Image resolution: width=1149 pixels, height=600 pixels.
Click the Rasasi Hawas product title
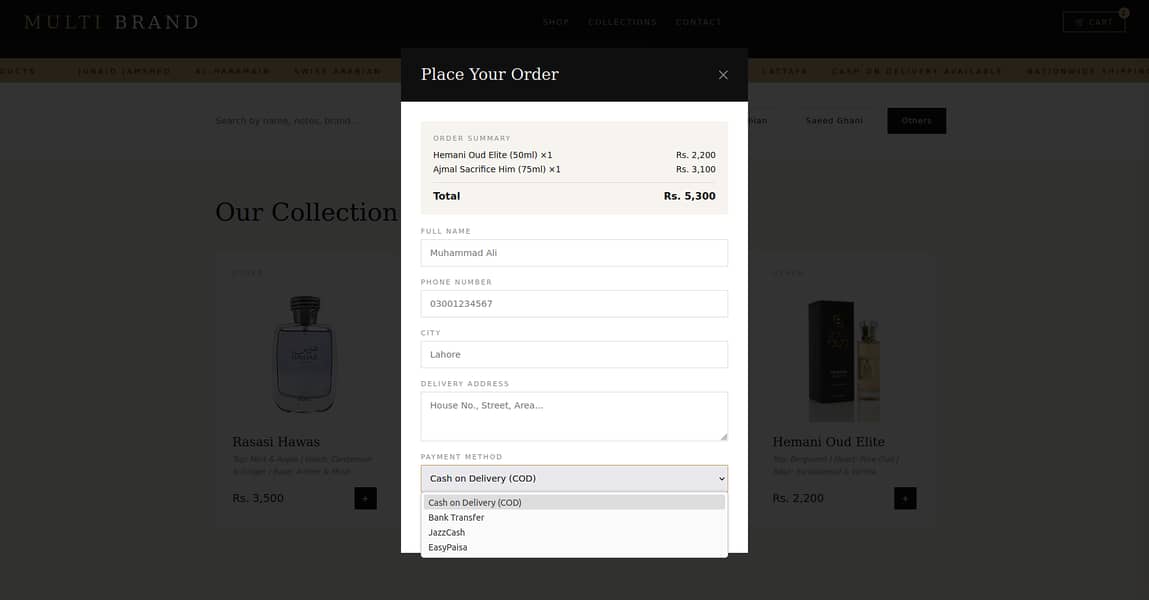tap(276, 442)
